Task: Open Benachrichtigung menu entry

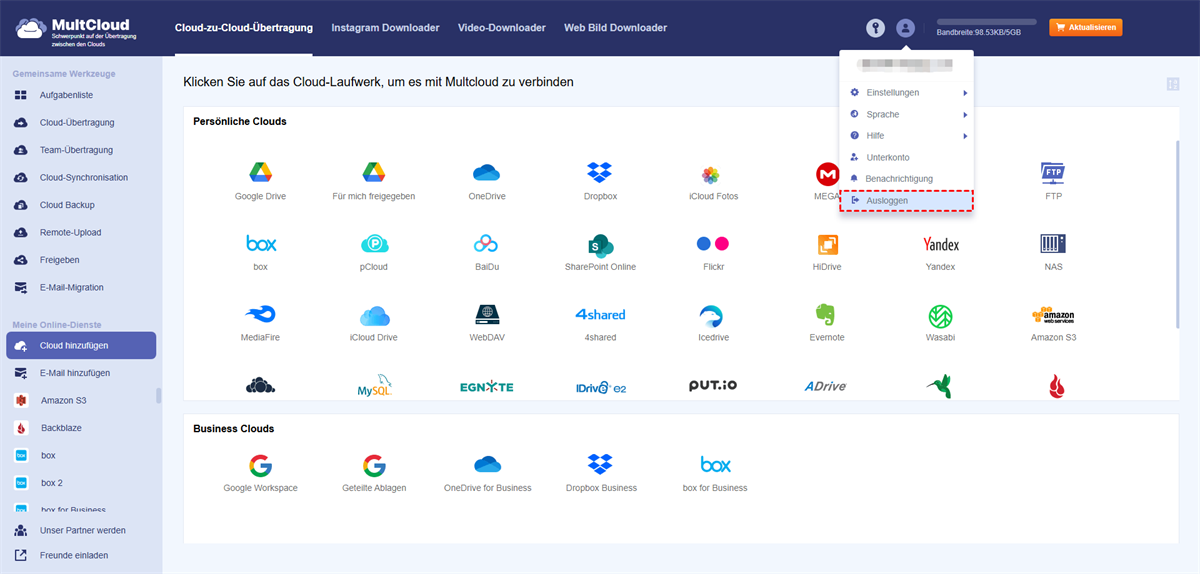Action: 907,178
